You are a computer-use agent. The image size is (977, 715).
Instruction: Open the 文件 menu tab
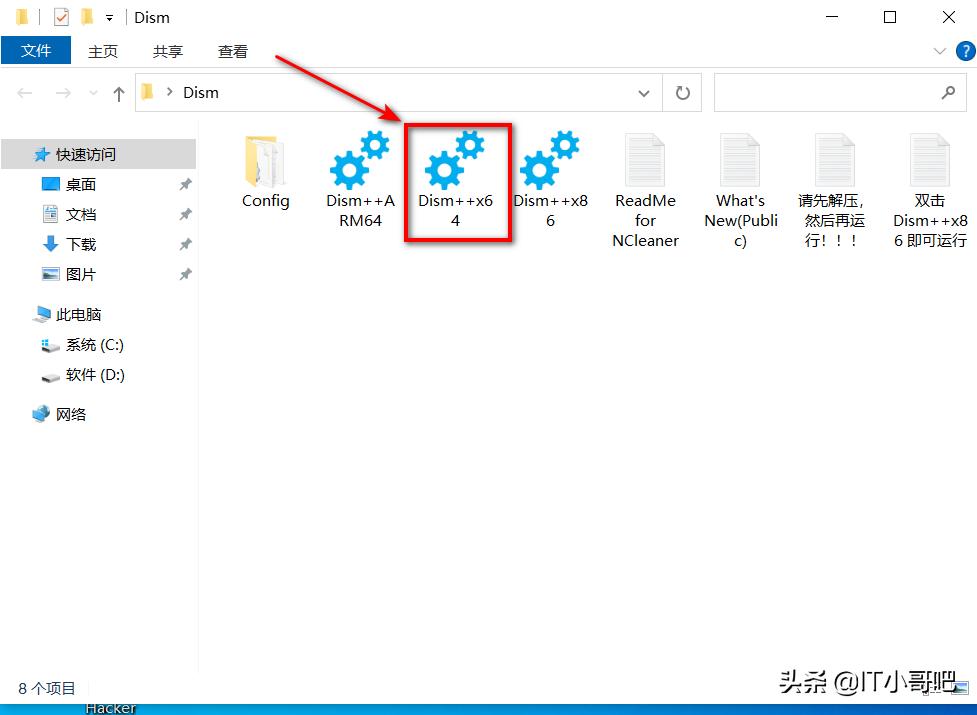pyautogui.click(x=36, y=50)
